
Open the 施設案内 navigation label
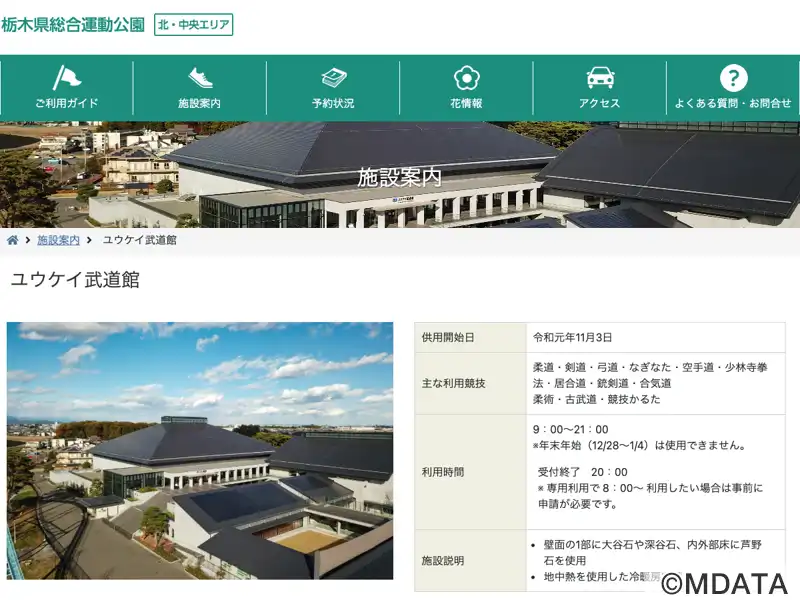pos(199,103)
